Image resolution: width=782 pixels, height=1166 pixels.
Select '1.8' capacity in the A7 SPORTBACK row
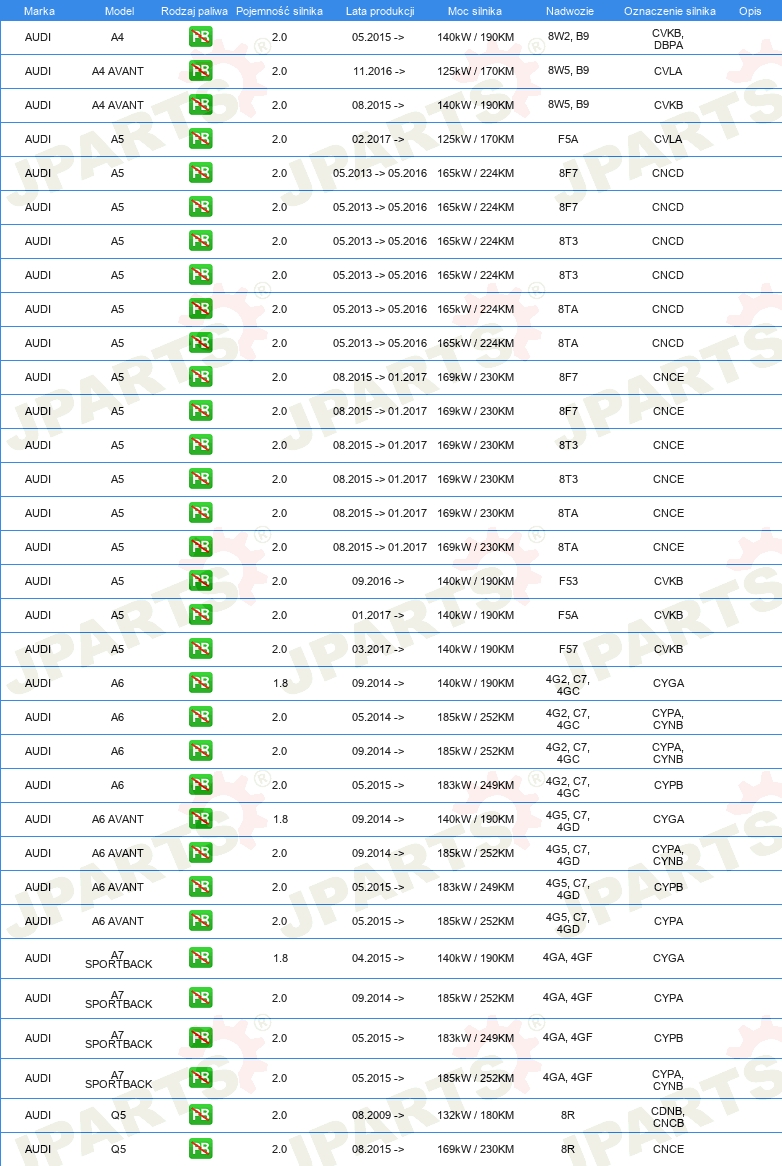(x=280, y=958)
